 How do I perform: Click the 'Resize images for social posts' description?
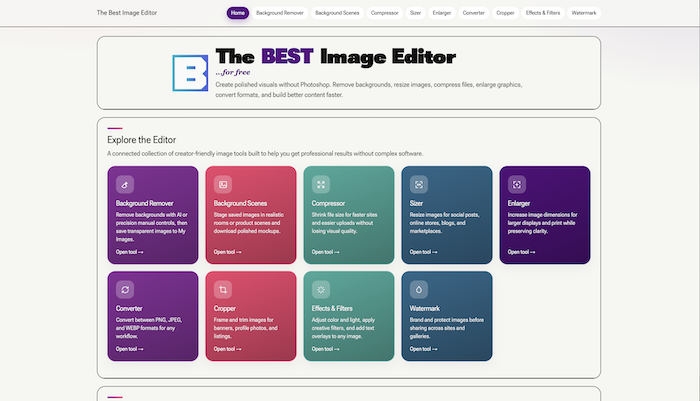pos(444,223)
